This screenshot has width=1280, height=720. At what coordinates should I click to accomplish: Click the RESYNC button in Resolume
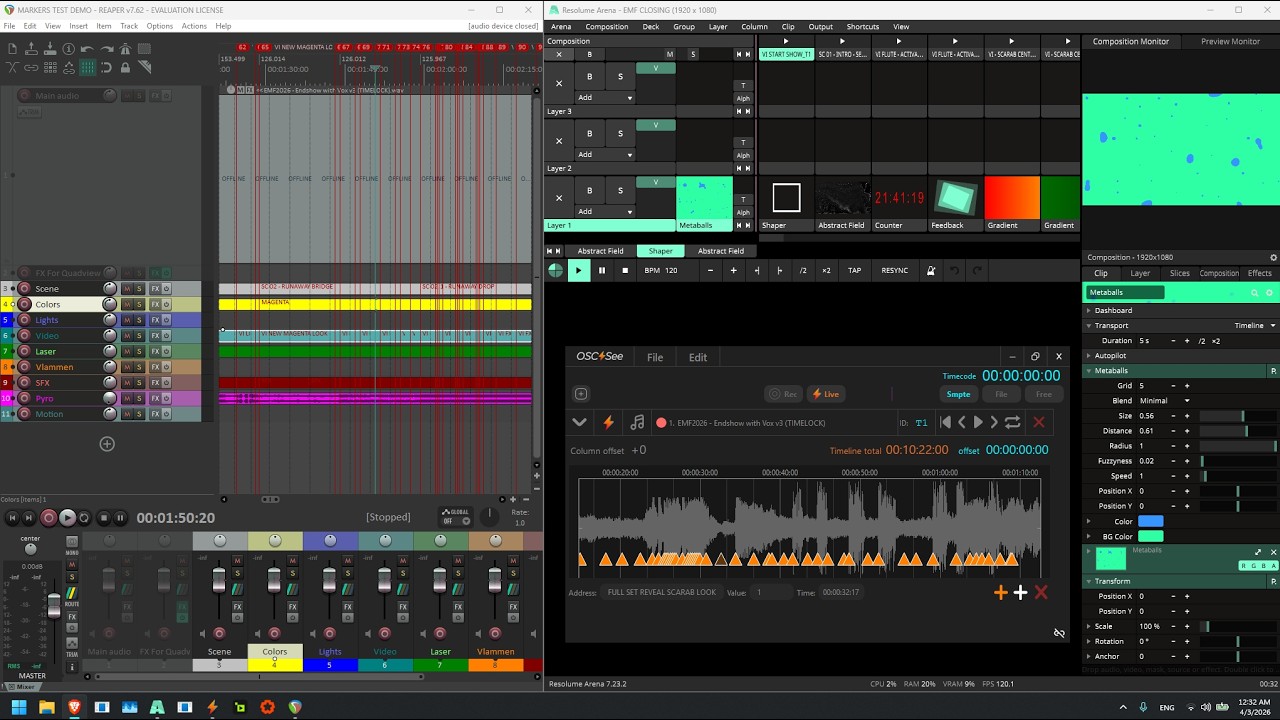895,270
